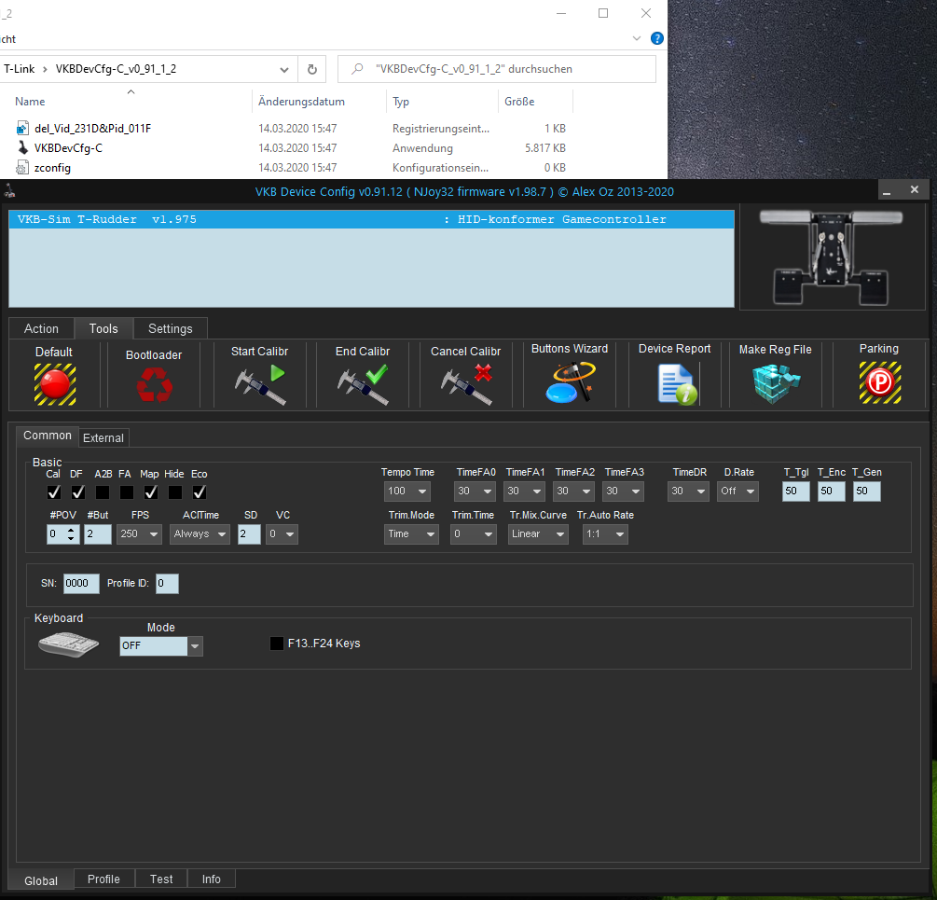Select the Common tab
Image resolution: width=937 pixels, height=900 pixels.
[x=47, y=436]
